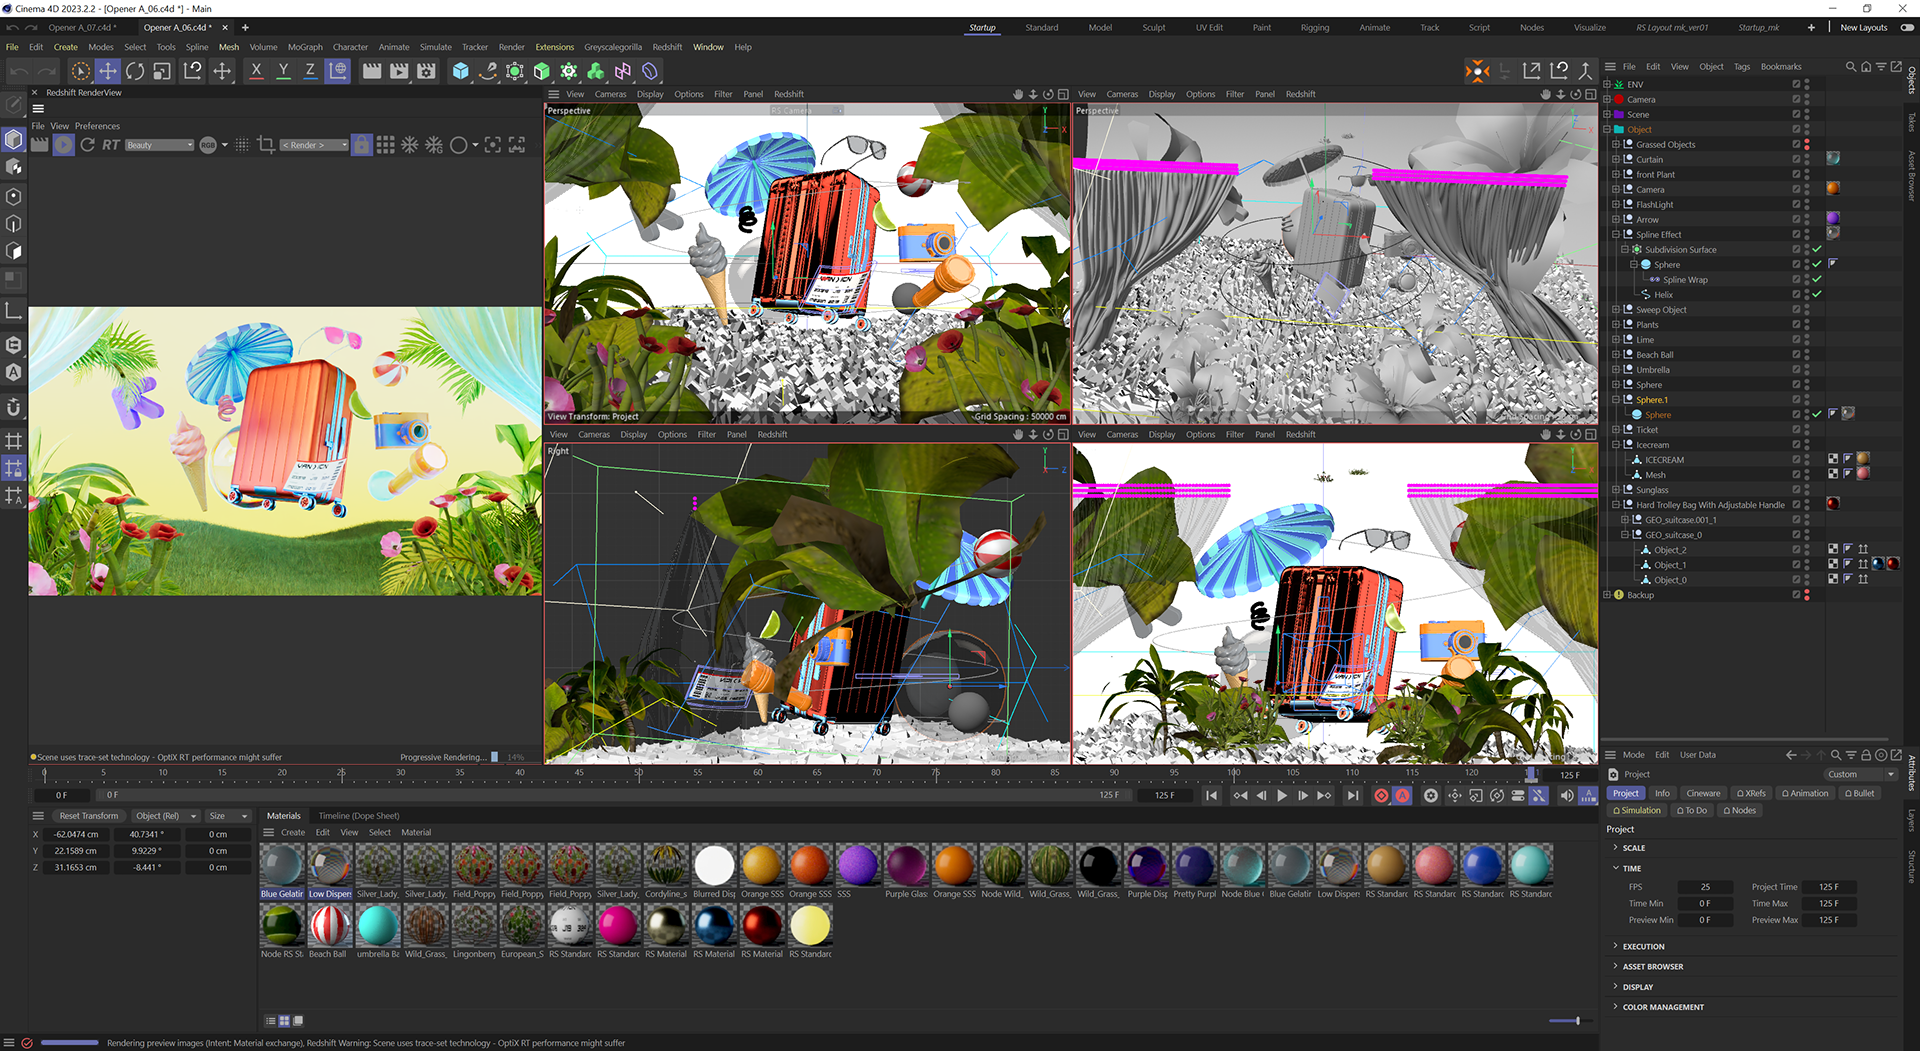The width and height of the screenshot is (1920, 1051).
Task: Select the Scale tool in top toolbar
Action: point(162,71)
